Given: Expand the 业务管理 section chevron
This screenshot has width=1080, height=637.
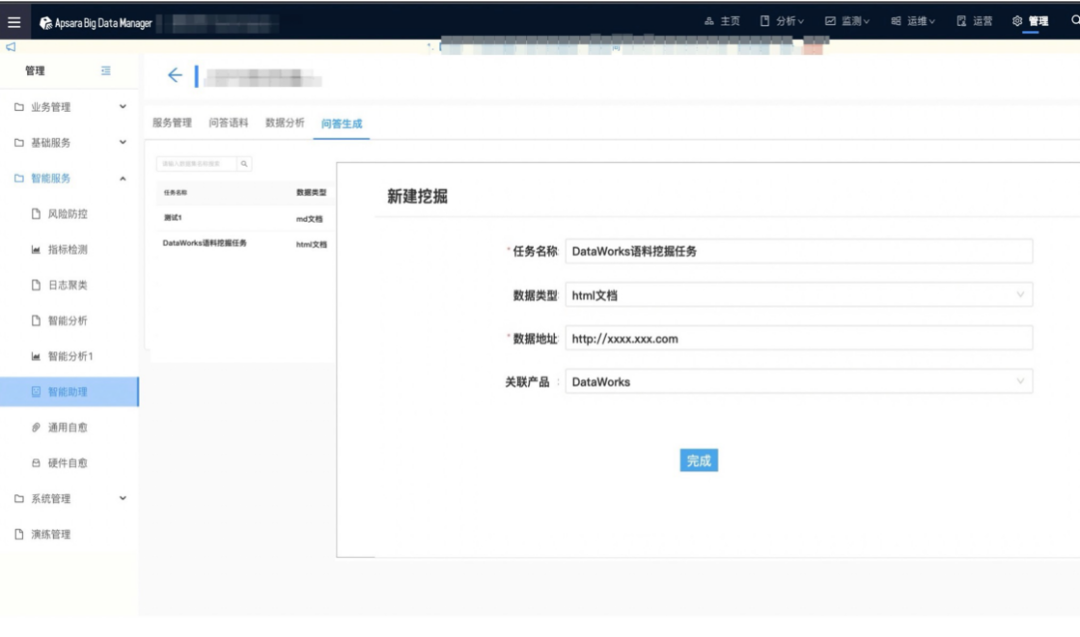Looking at the screenshot, I should tap(123, 107).
